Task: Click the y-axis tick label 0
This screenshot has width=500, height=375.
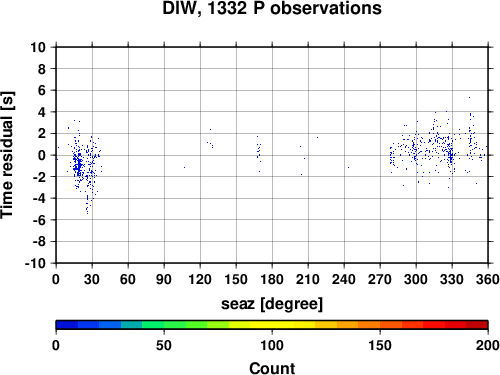Action: pos(42,155)
